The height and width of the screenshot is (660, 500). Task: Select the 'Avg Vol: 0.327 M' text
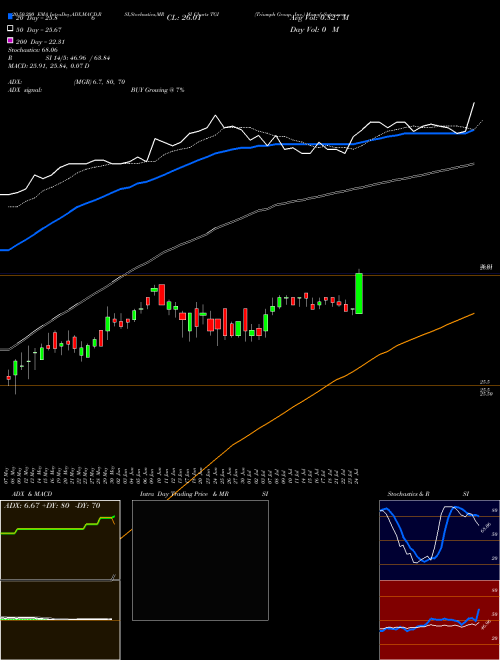[319, 18]
